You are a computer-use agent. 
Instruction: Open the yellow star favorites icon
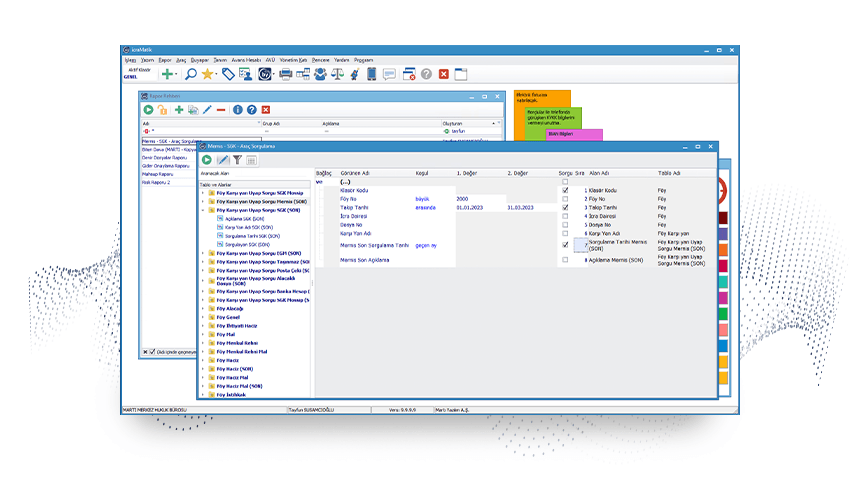click(x=207, y=74)
